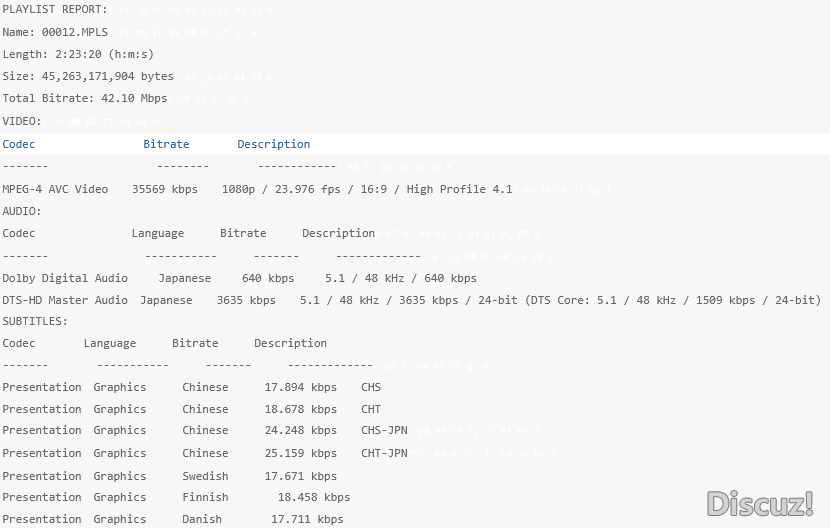This screenshot has width=830, height=528.
Task: Select the PLAYLIST REPORT heading text
Action: tap(54, 10)
